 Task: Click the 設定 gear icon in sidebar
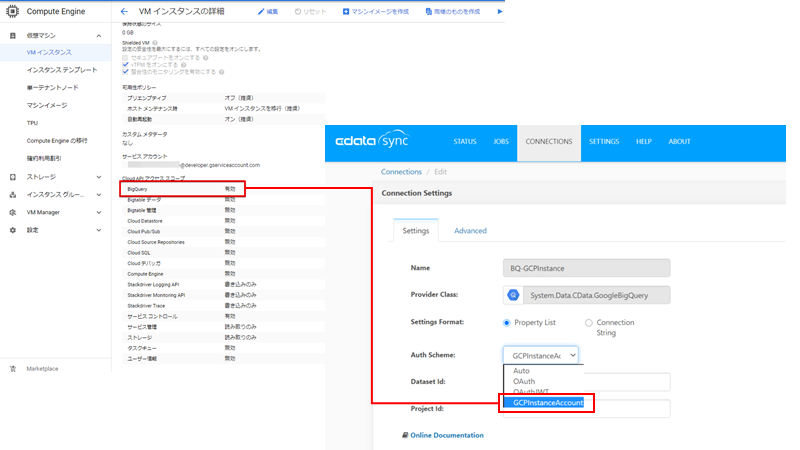[x=13, y=230]
